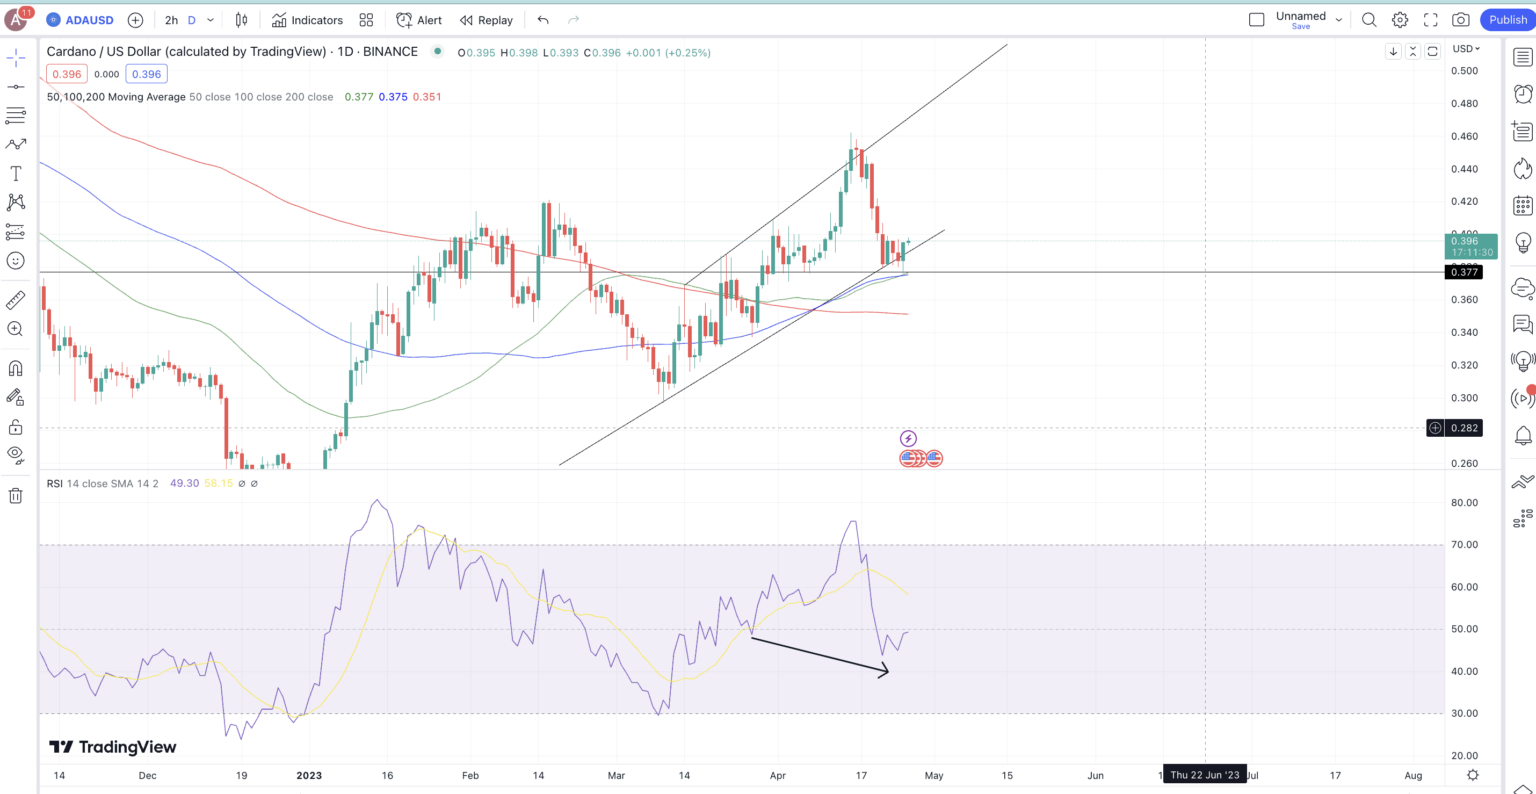Open the calendar panel in right sidebar
This screenshot has width=1536, height=794.
pyautogui.click(x=1522, y=206)
